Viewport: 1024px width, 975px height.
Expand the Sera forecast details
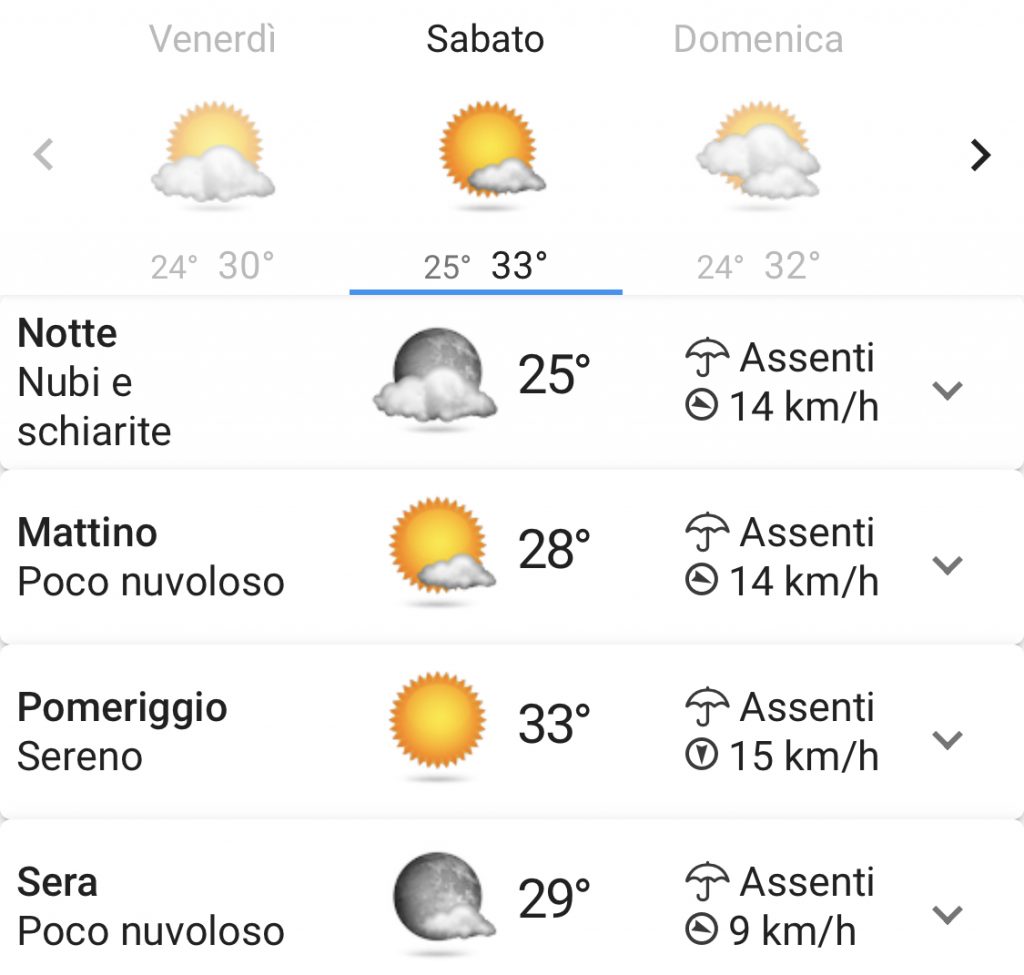click(x=947, y=914)
